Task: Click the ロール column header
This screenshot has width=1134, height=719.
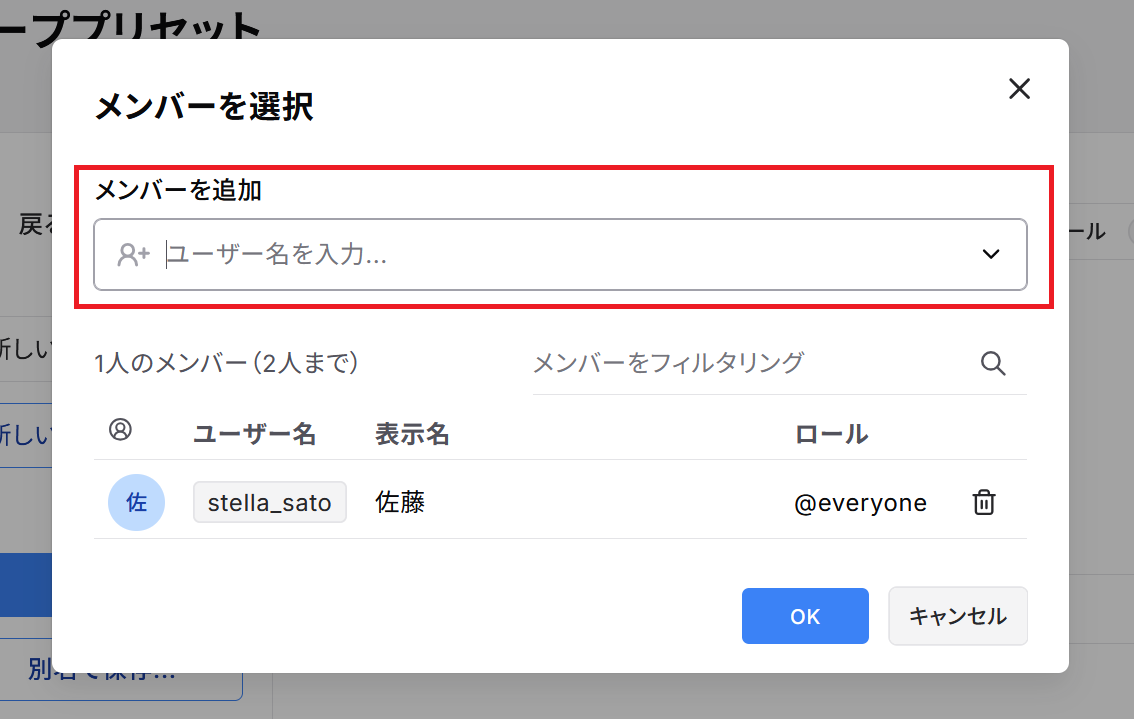Action: click(x=832, y=434)
